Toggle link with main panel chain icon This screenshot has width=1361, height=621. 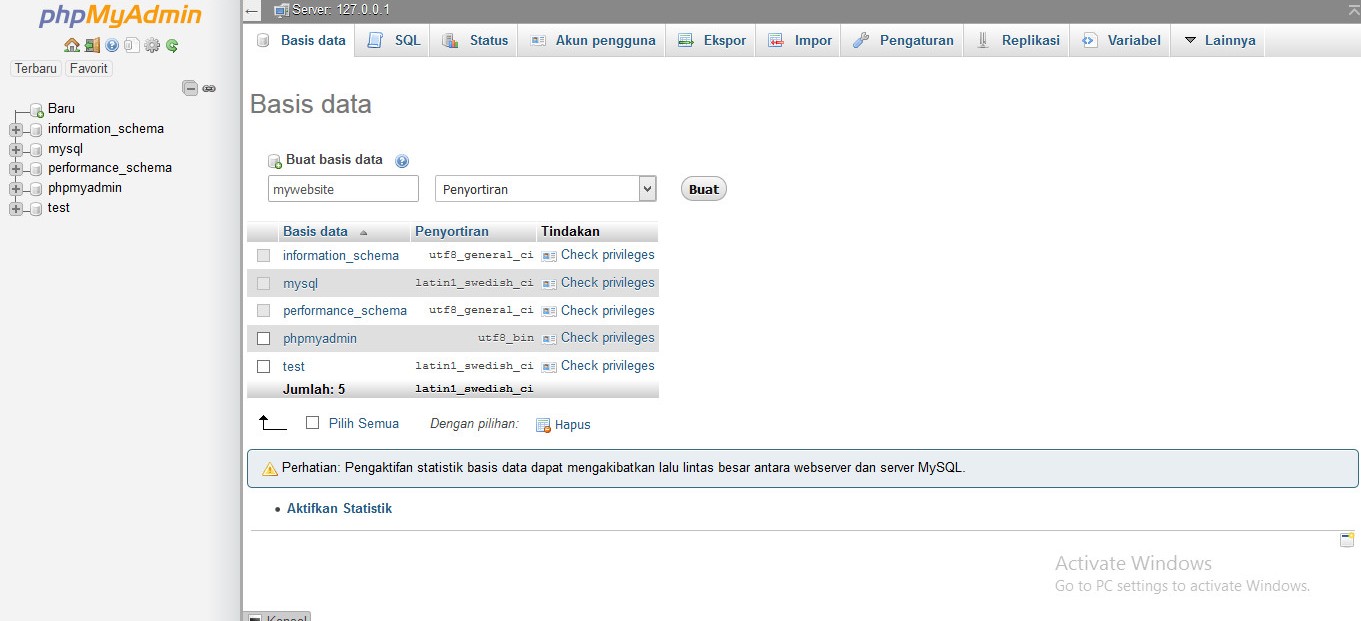click(x=209, y=88)
